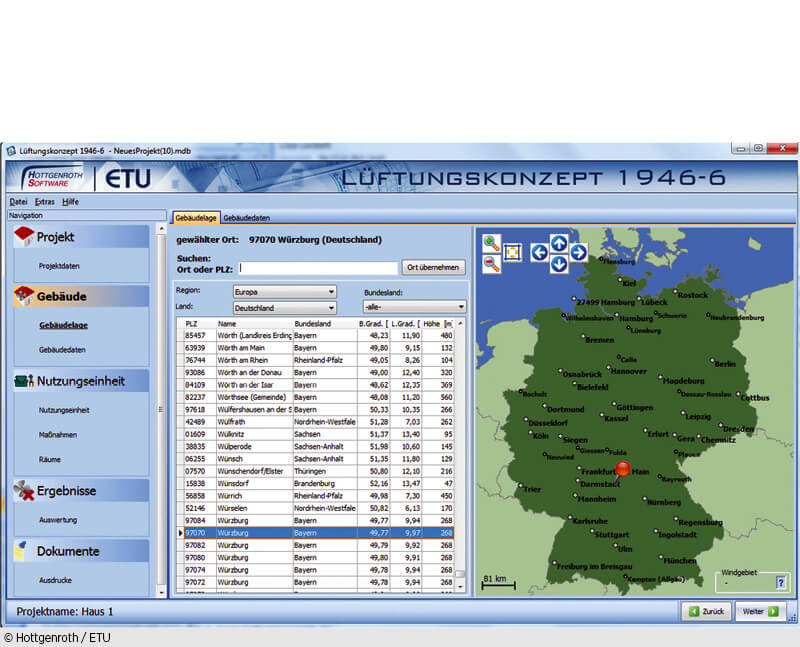Open Gebäudelage in navigation

click(63, 325)
